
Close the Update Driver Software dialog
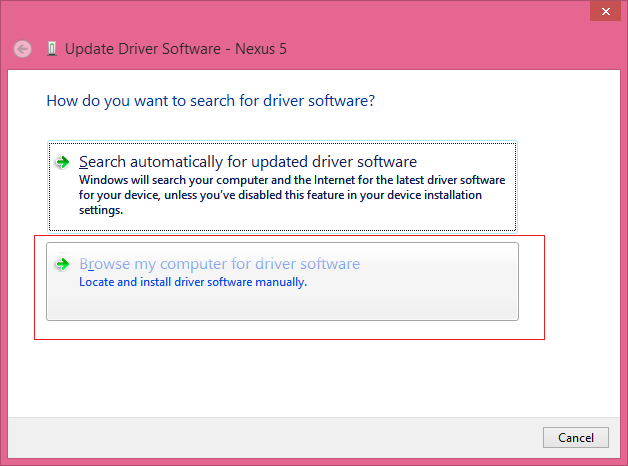pos(602,11)
